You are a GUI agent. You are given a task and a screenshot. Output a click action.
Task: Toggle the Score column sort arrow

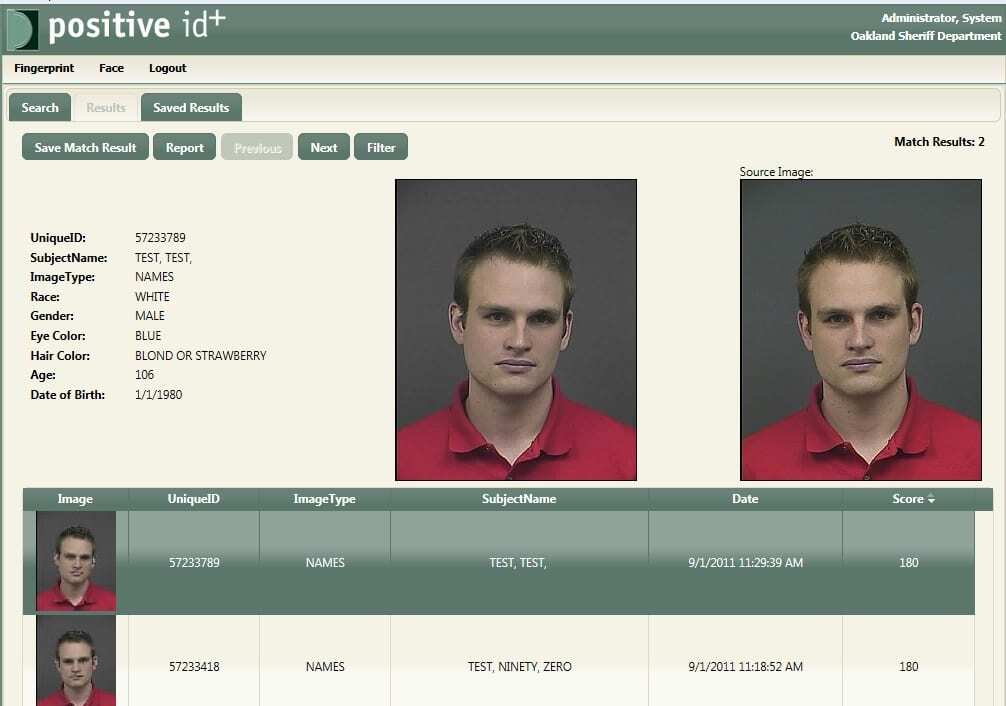click(932, 499)
